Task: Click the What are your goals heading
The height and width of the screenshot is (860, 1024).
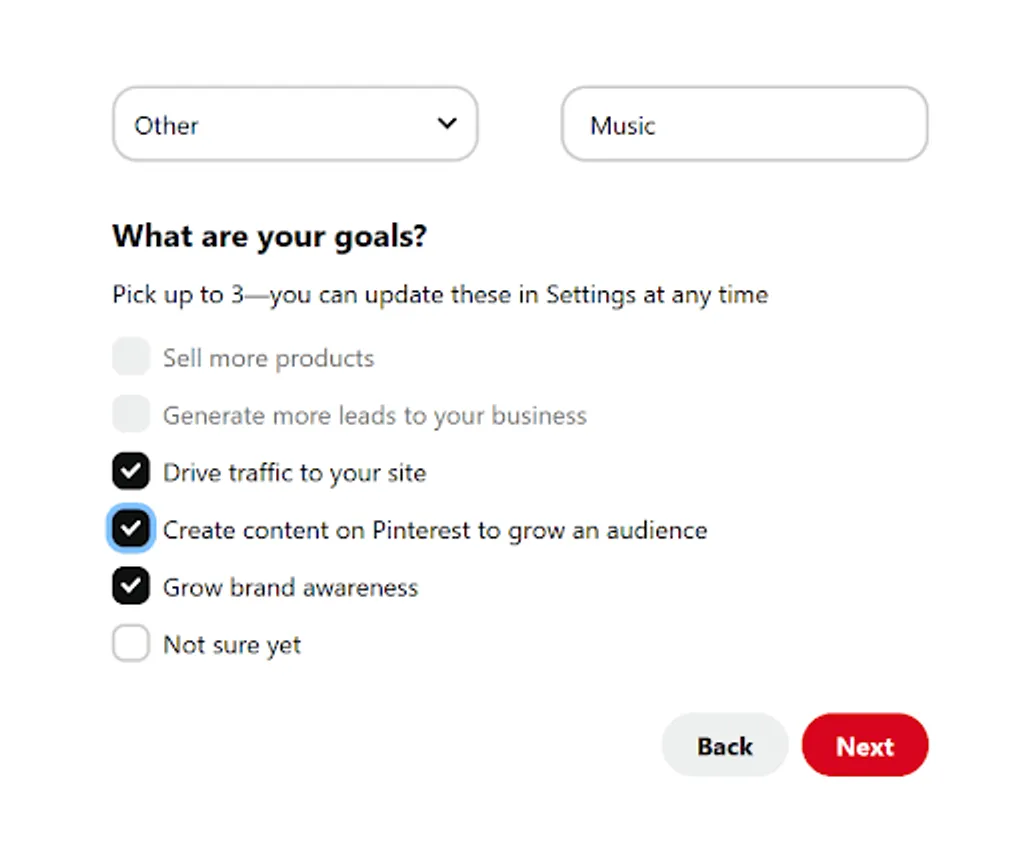Action: 269,236
